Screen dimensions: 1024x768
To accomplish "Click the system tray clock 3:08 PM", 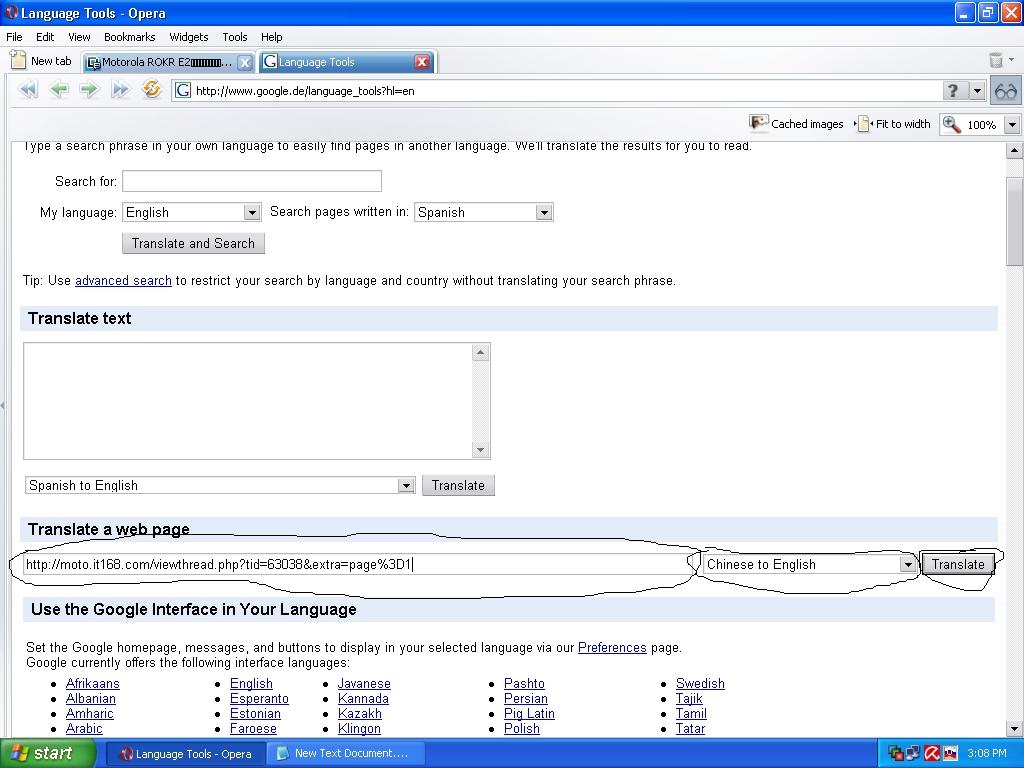I will tap(987, 754).
